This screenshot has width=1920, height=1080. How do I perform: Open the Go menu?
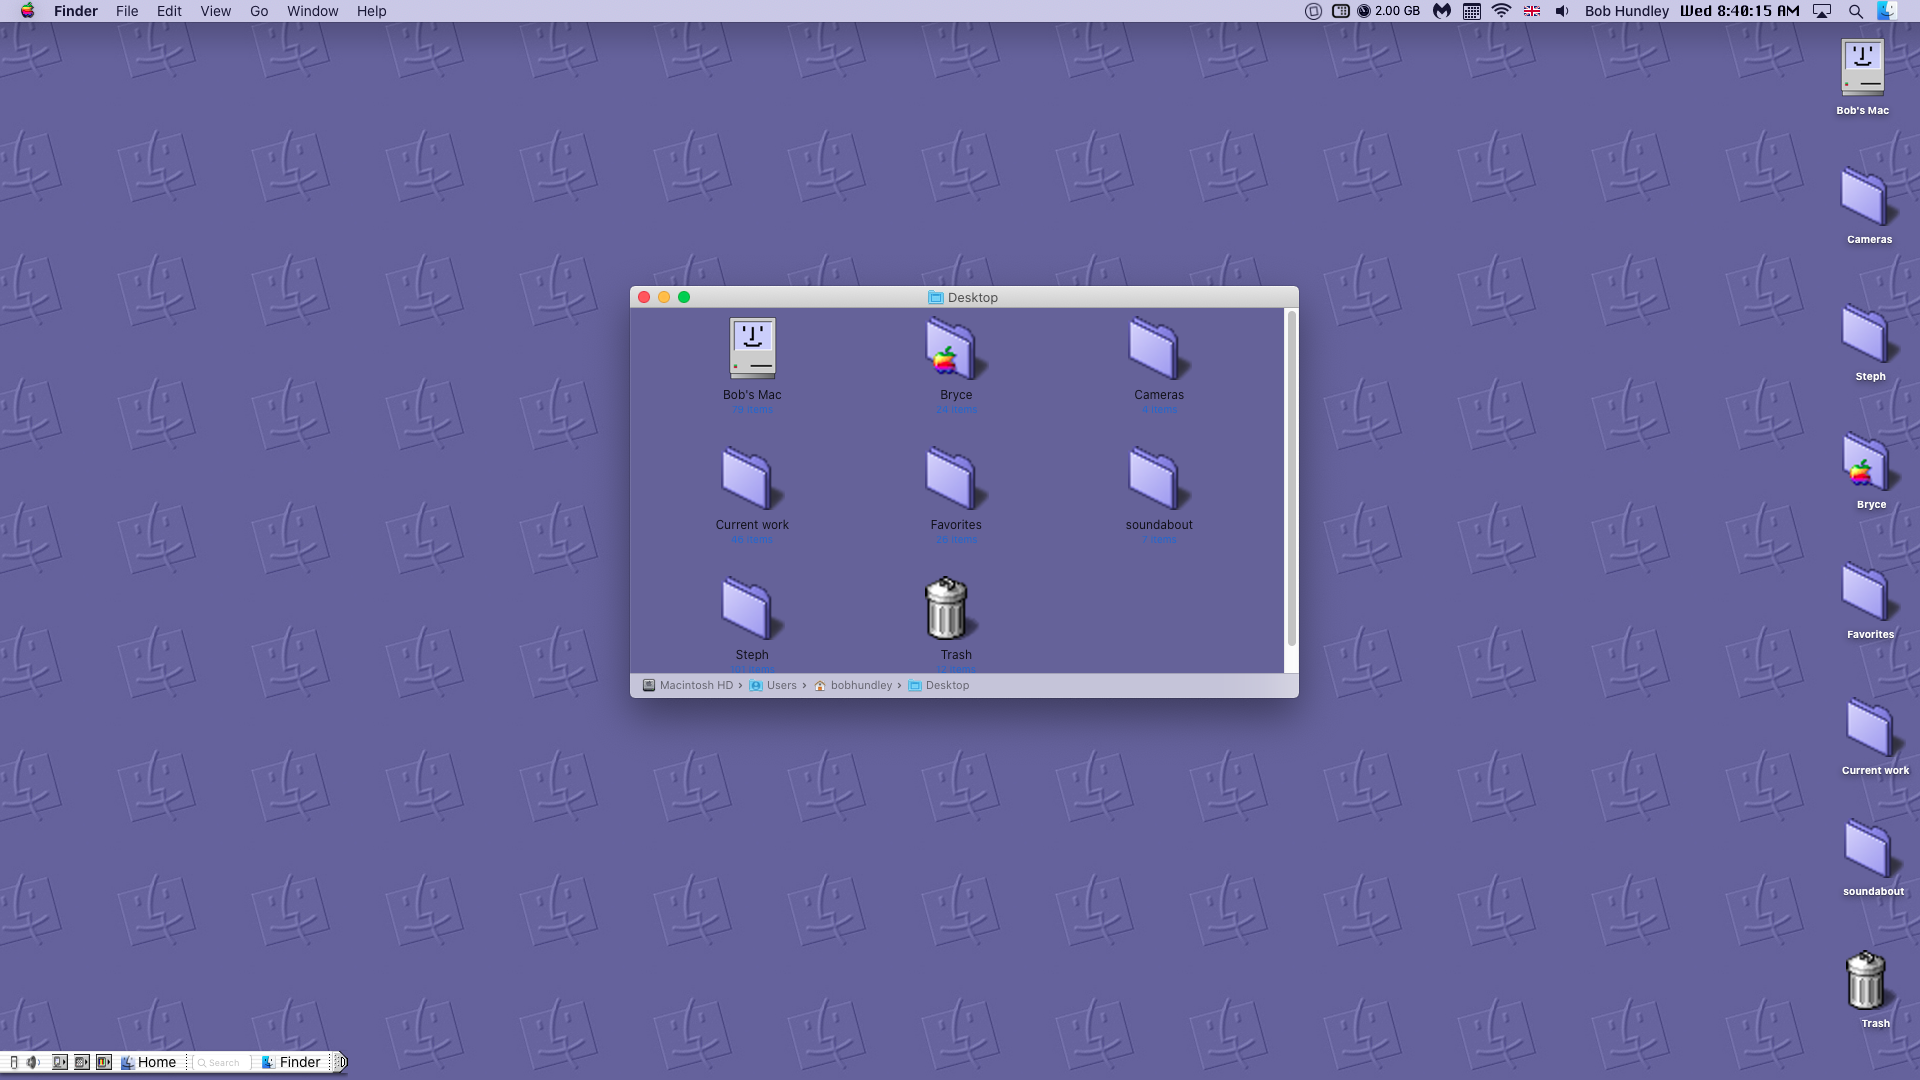(x=259, y=11)
